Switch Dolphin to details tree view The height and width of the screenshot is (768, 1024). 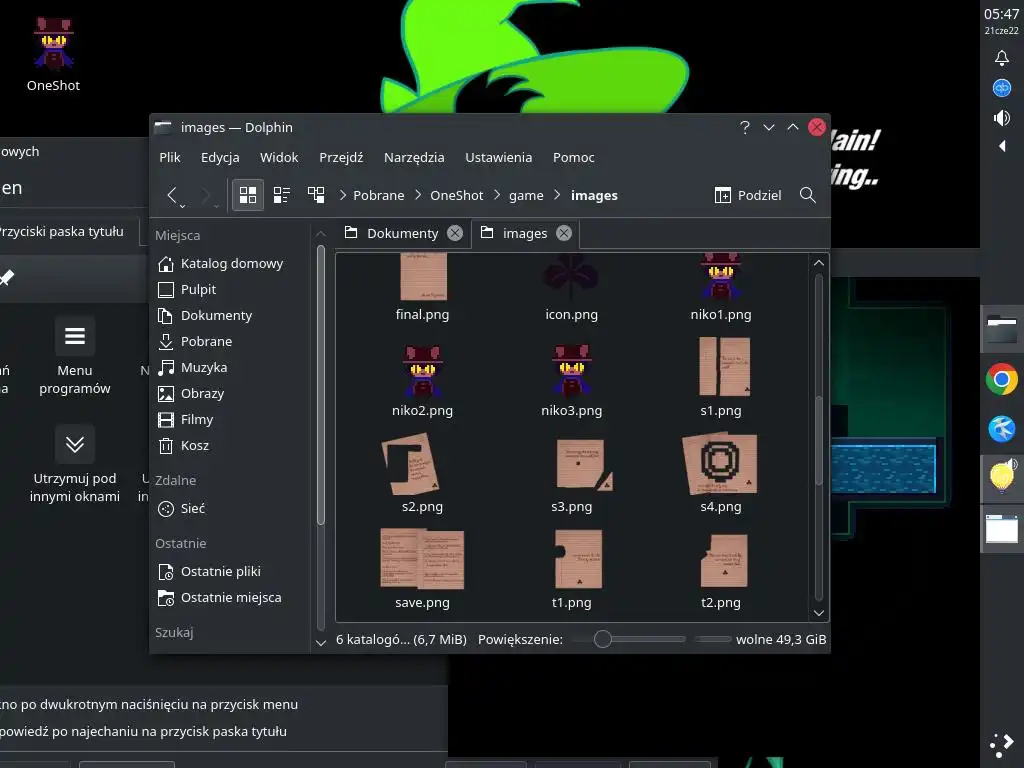(x=316, y=195)
